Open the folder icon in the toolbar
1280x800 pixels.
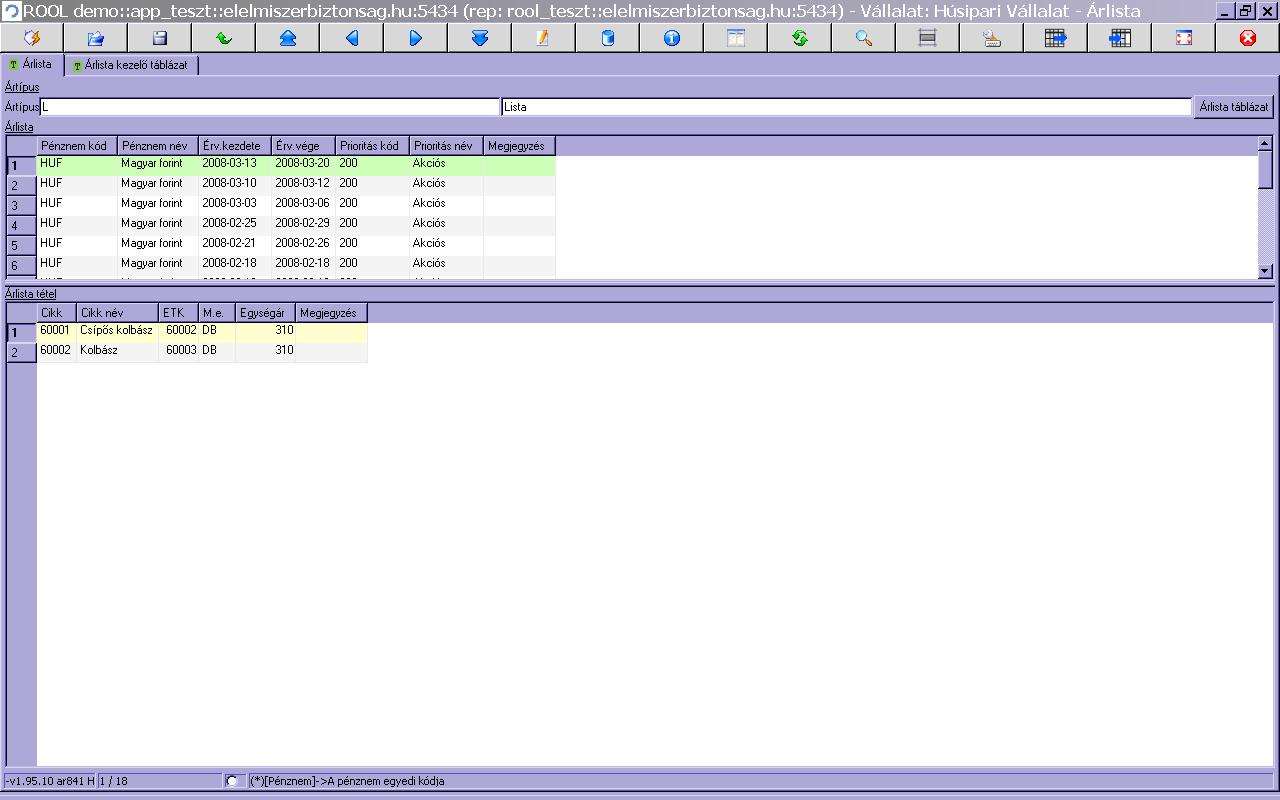tap(96, 38)
